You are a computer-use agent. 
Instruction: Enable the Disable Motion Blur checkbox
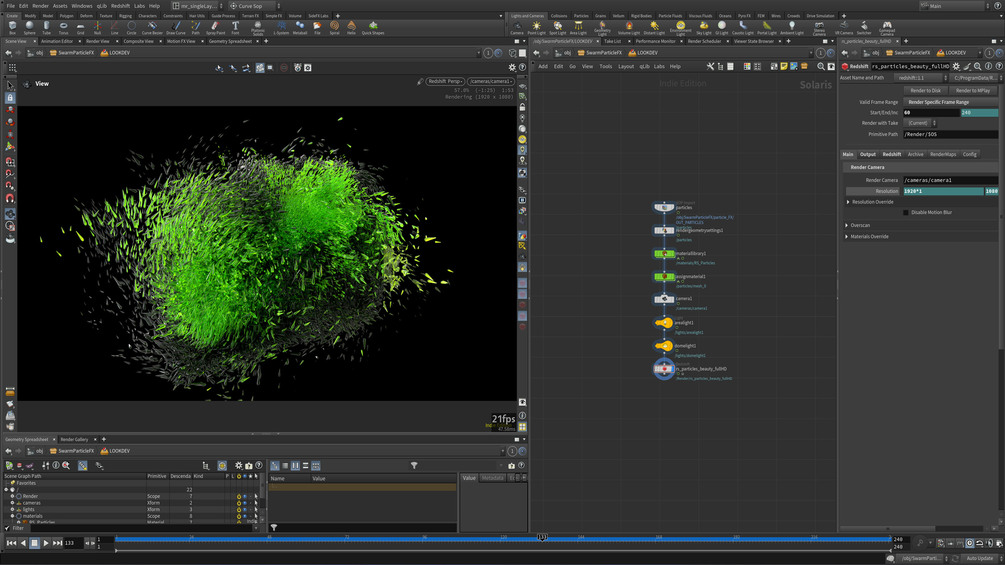[x=906, y=212]
